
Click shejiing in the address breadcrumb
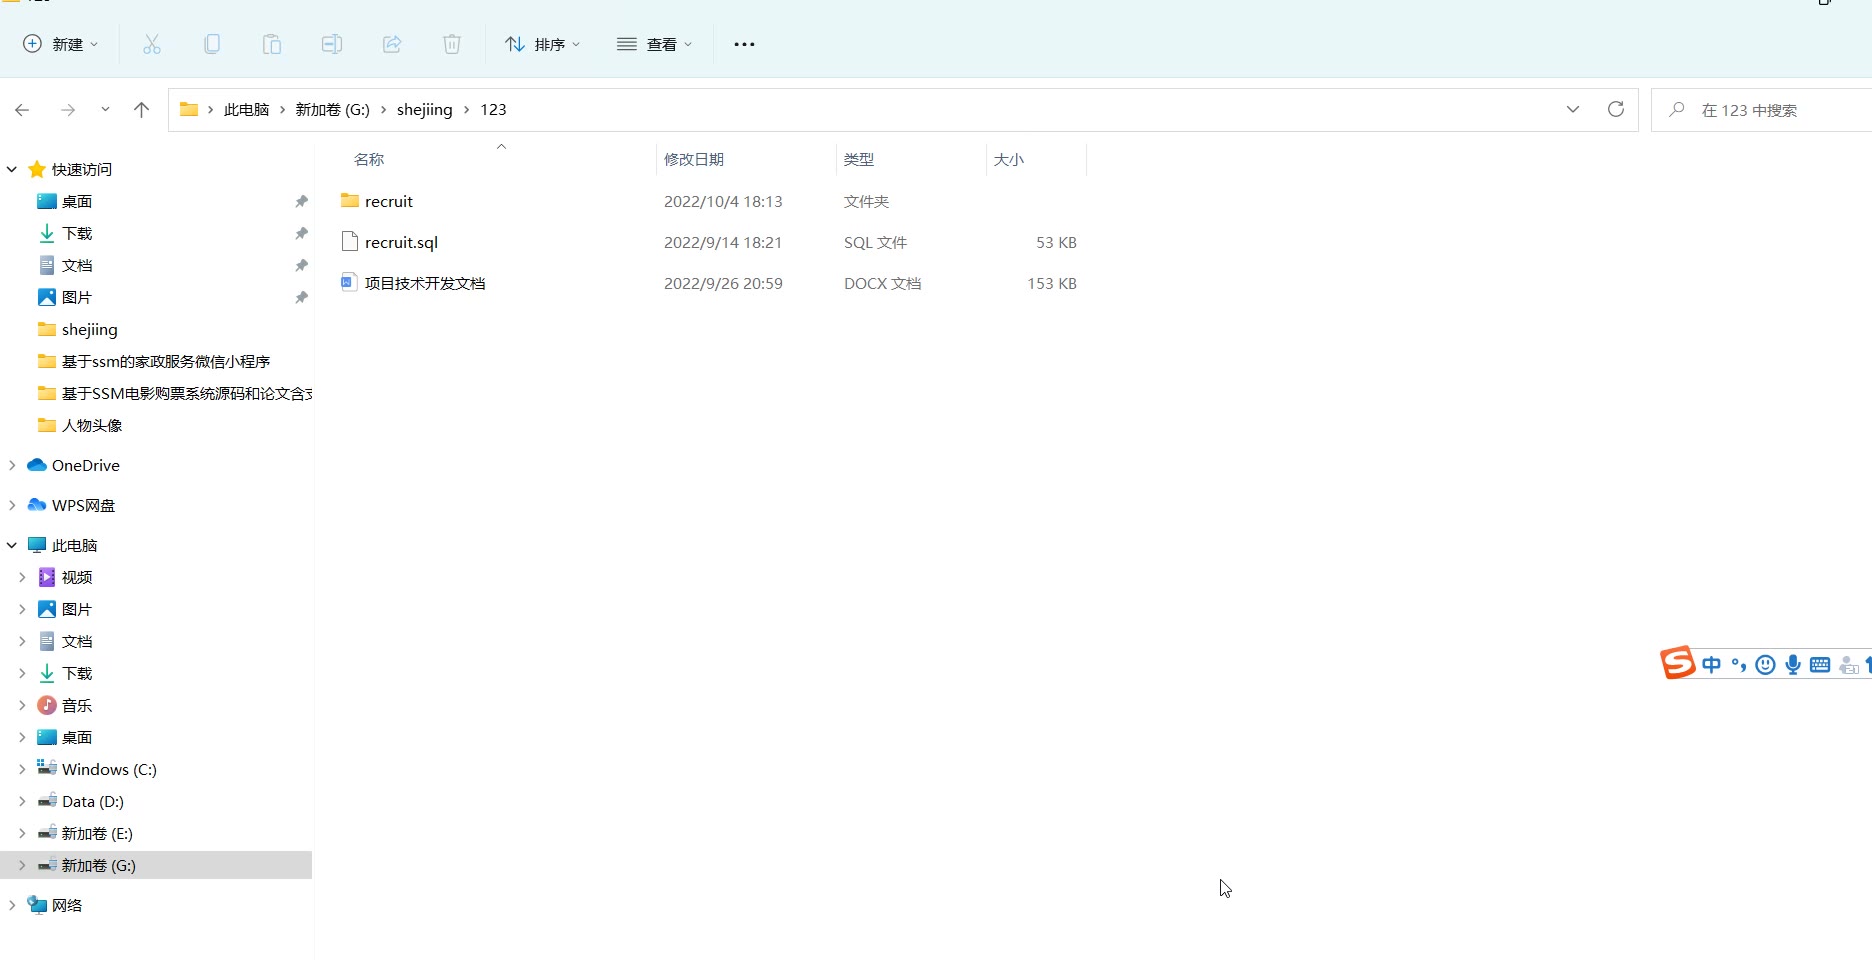tap(424, 109)
